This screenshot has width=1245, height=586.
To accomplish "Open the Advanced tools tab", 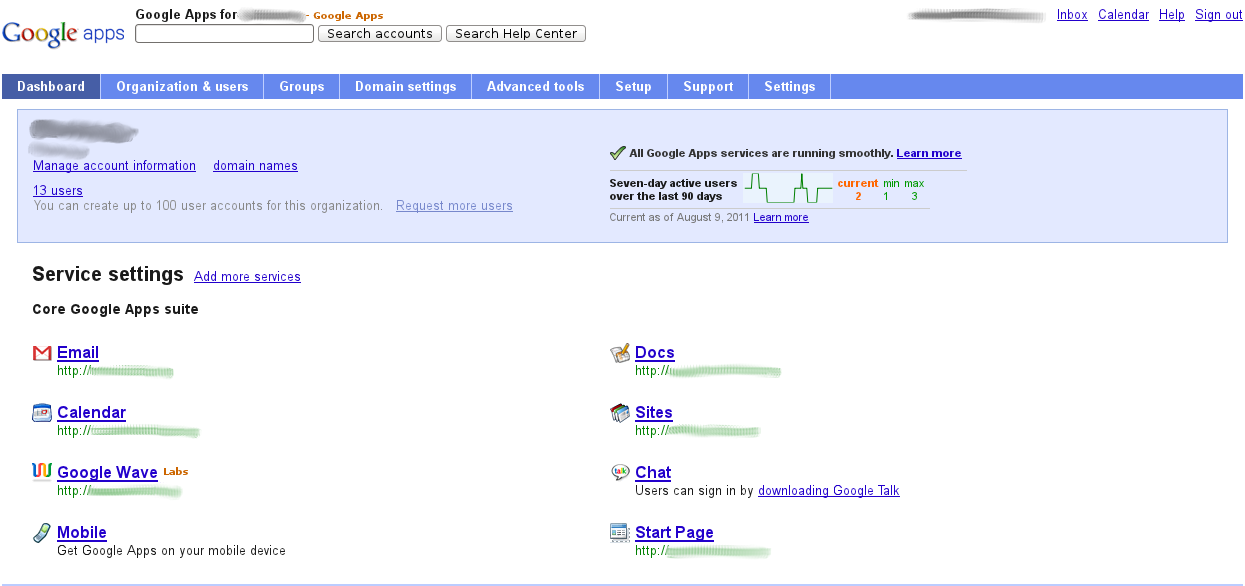I will [536, 87].
